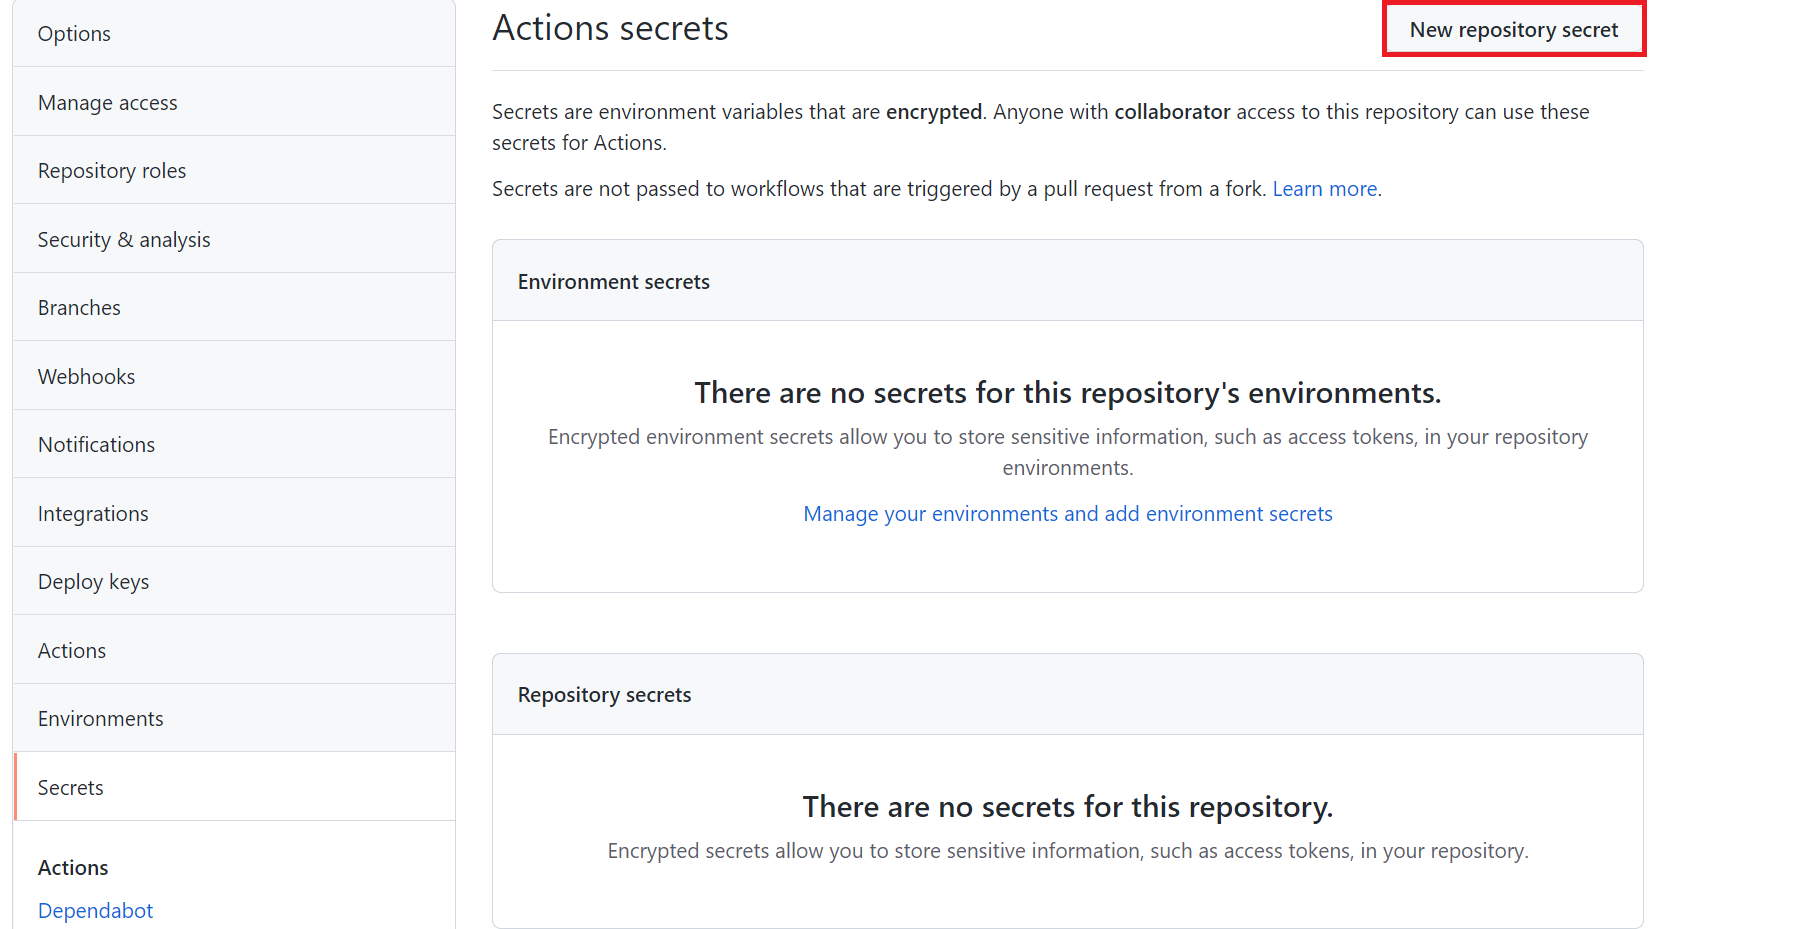Click the Repository secrets panel header
This screenshot has height=929, width=1795.
point(604,695)
